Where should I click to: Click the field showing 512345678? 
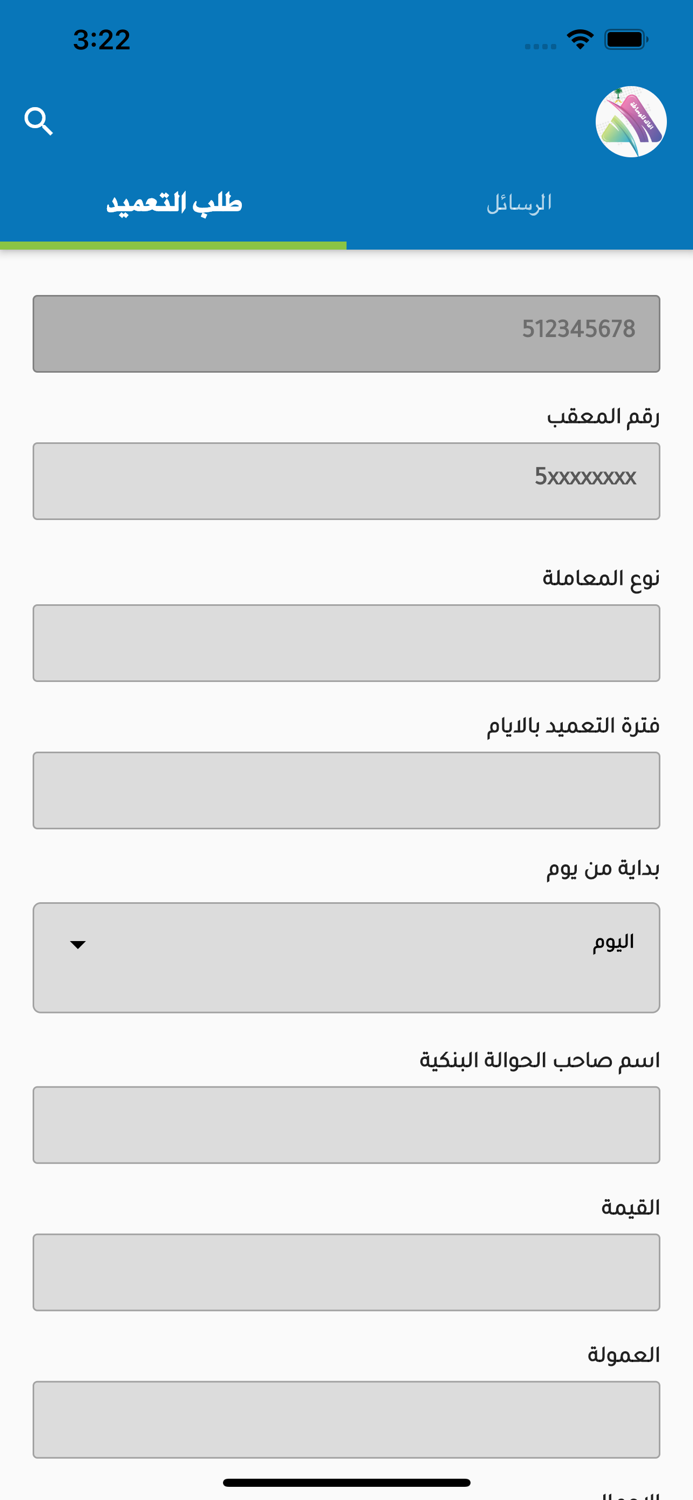[346, 333]
